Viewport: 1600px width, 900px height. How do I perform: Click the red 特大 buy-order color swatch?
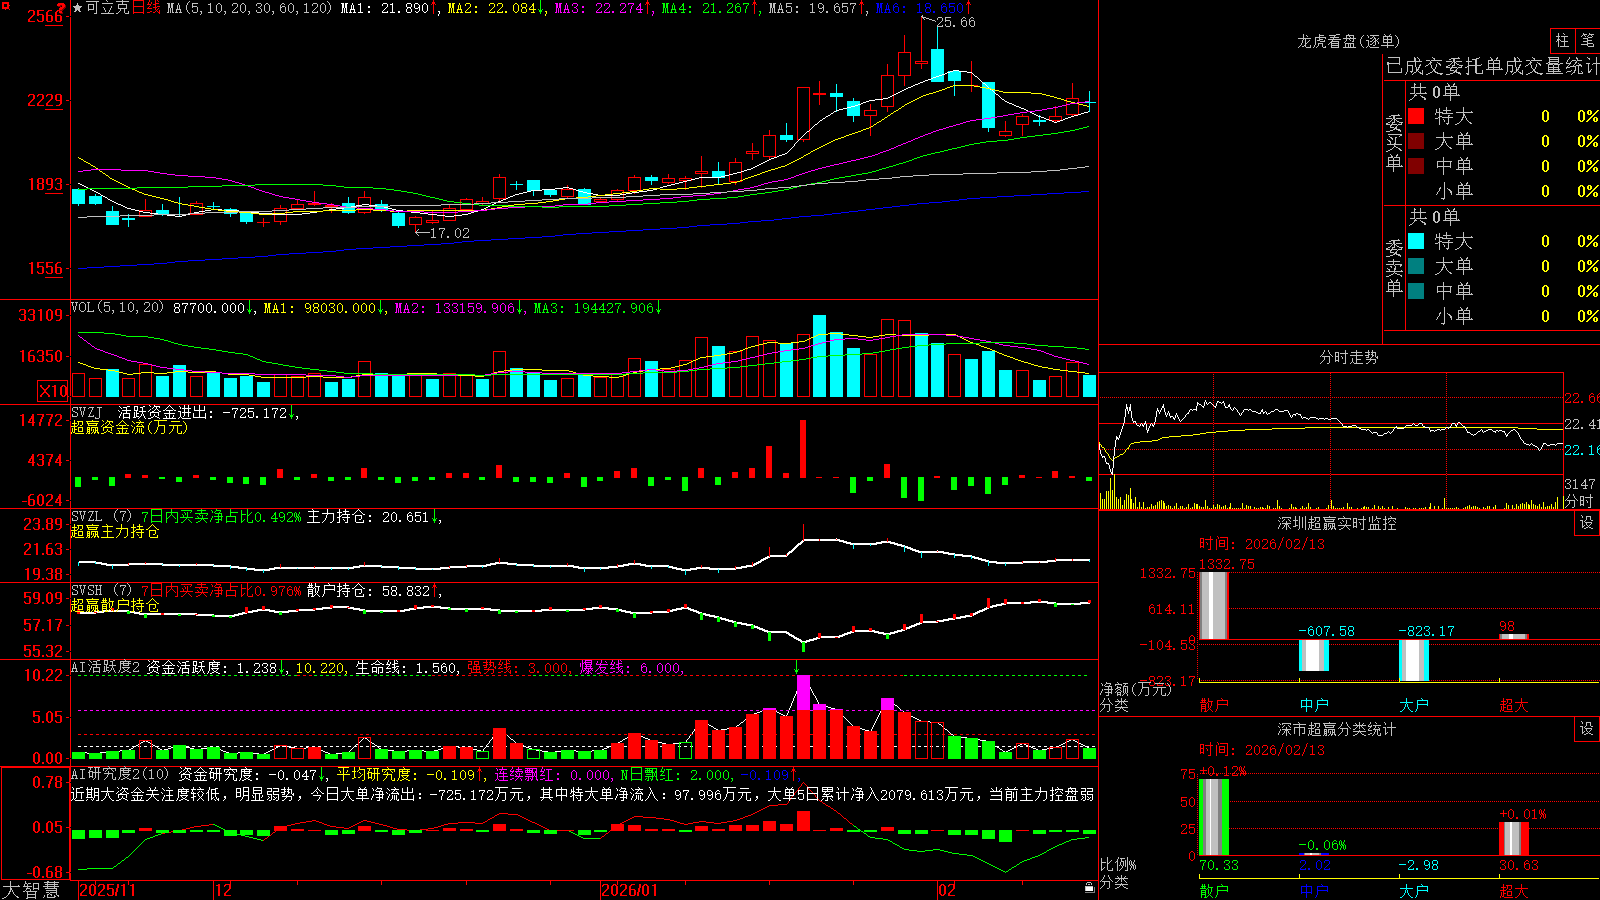tap(1416, 116)
